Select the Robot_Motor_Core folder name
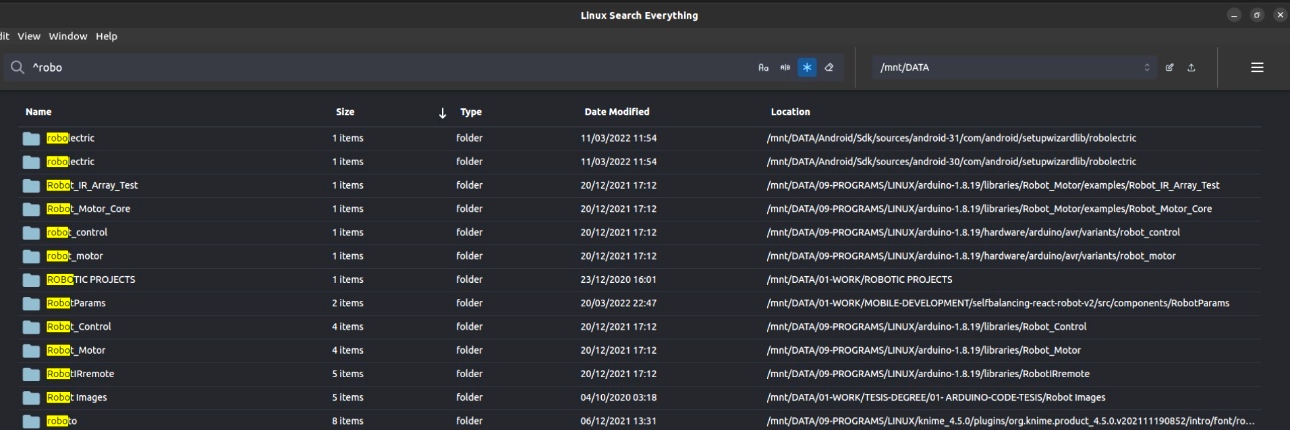Viewport: 1290px width, 430px height. pos(88,209)
